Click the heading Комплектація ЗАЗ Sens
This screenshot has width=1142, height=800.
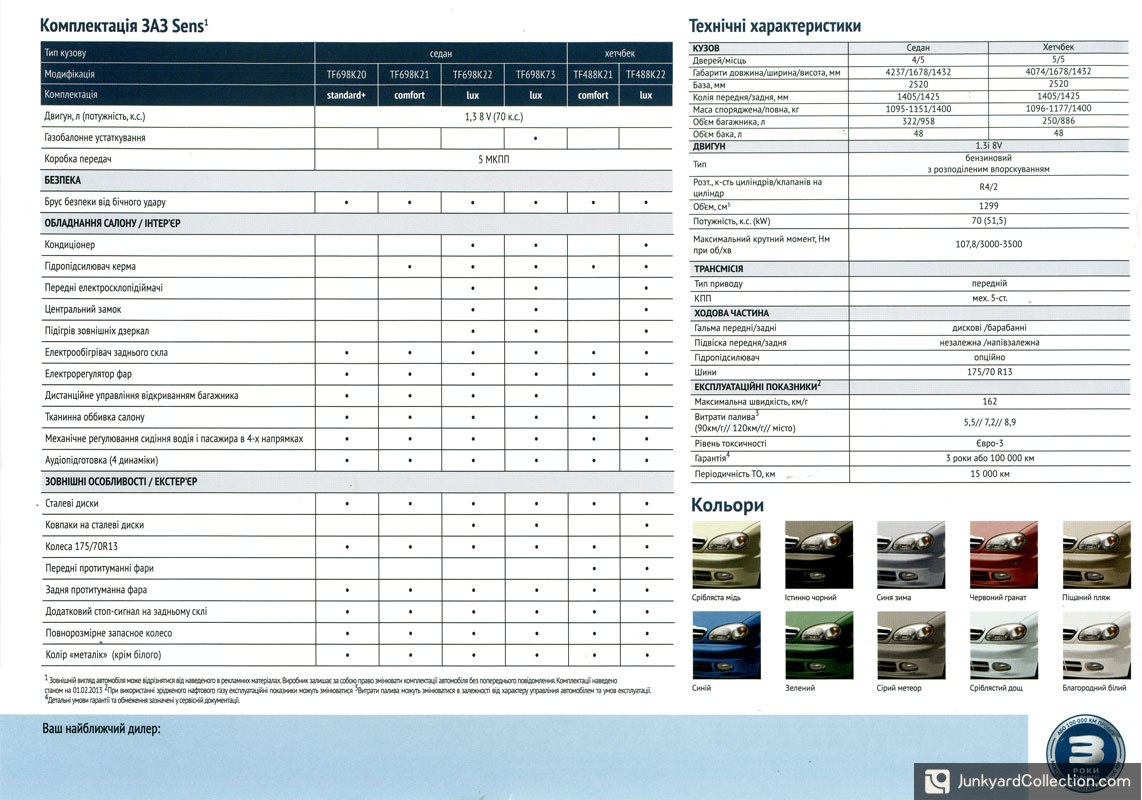tap(124, 26)
